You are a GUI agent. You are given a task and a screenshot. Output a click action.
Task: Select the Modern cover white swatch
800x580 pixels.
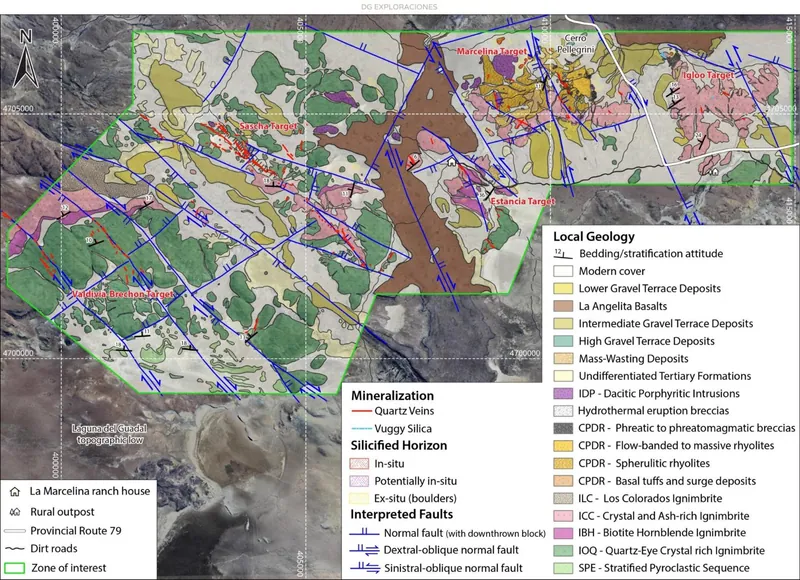click(x=563, y=271)
